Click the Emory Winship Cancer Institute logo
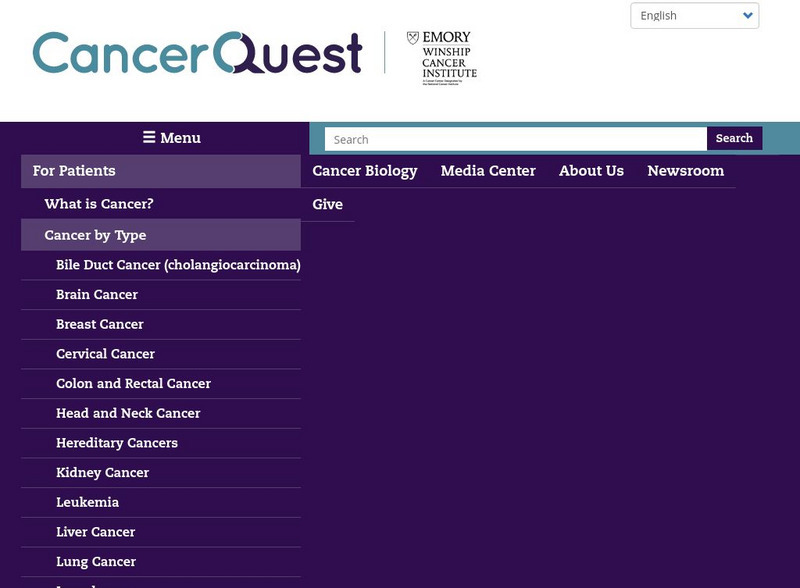This screenshot has width=800, height=588. 440,55
